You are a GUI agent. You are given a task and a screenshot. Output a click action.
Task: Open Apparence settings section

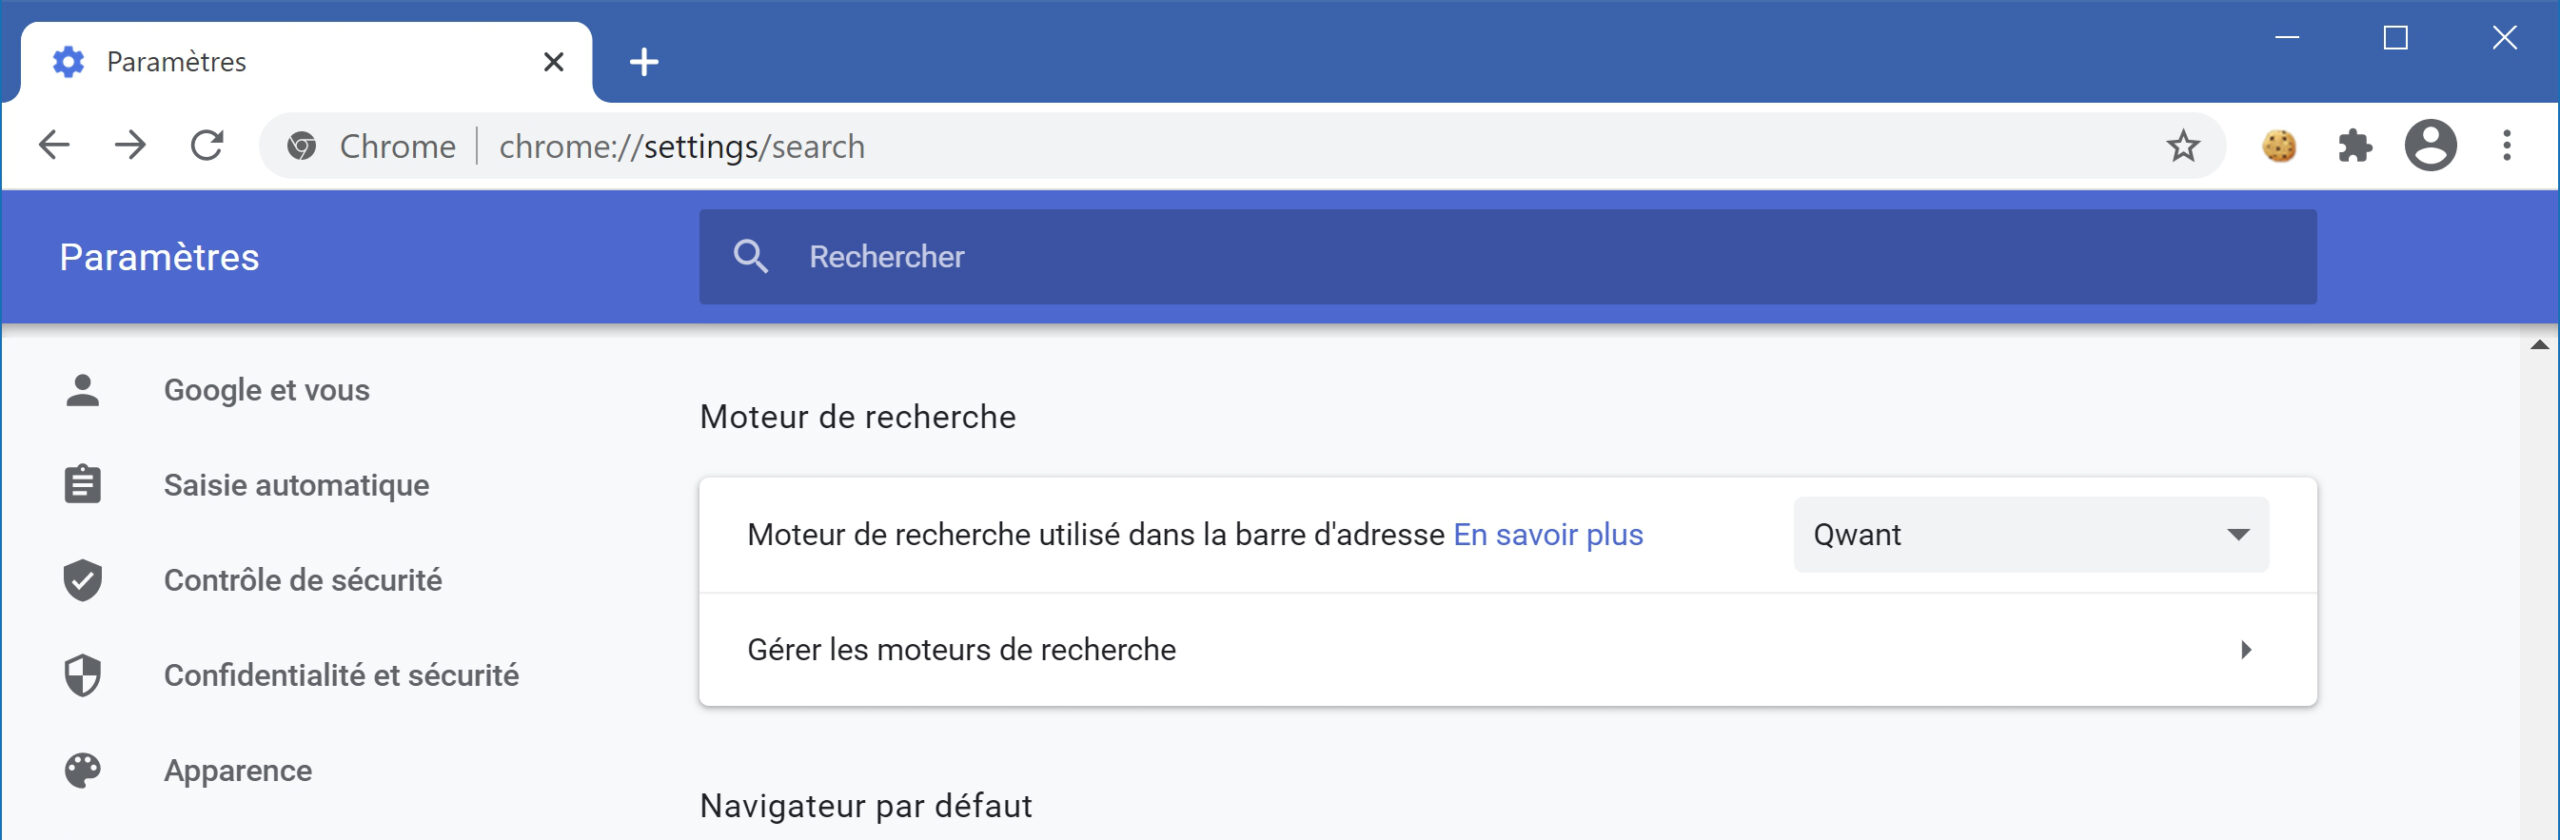click(238, 771)
